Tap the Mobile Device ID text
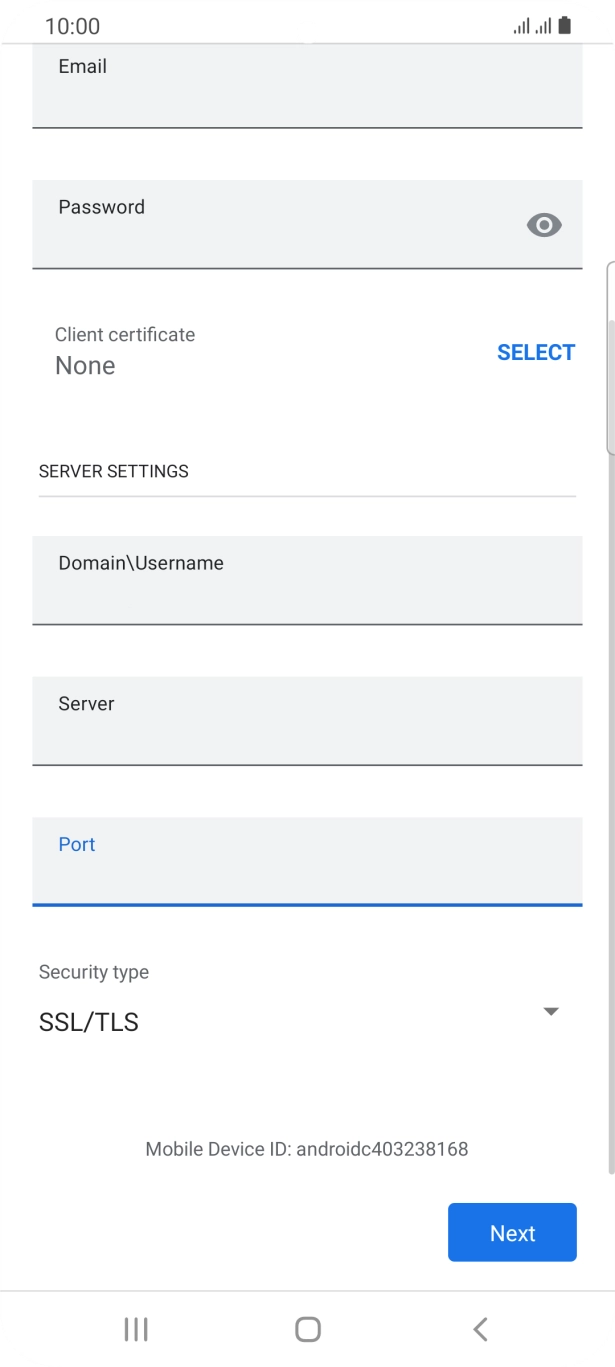Screen dimensions: 615x1367 pos(307,1149)
